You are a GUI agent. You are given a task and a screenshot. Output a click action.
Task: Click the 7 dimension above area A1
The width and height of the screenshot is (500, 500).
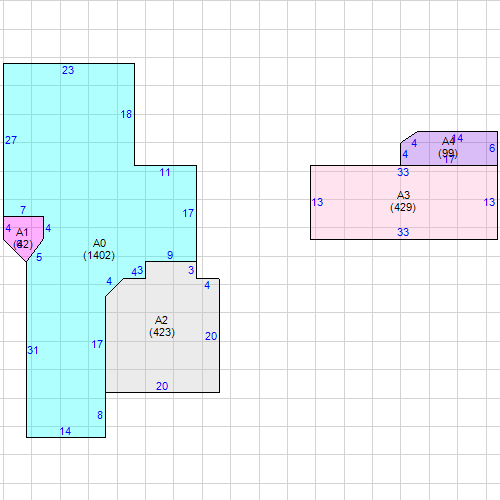(23, 210)
